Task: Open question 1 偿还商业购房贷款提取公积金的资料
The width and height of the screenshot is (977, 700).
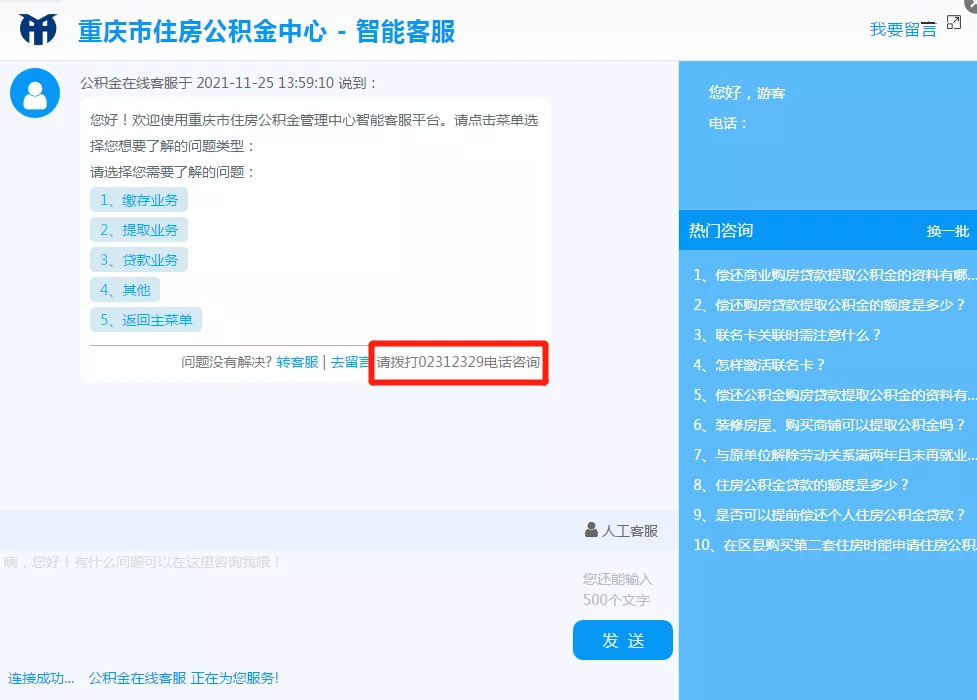Action: pos(835,275)
